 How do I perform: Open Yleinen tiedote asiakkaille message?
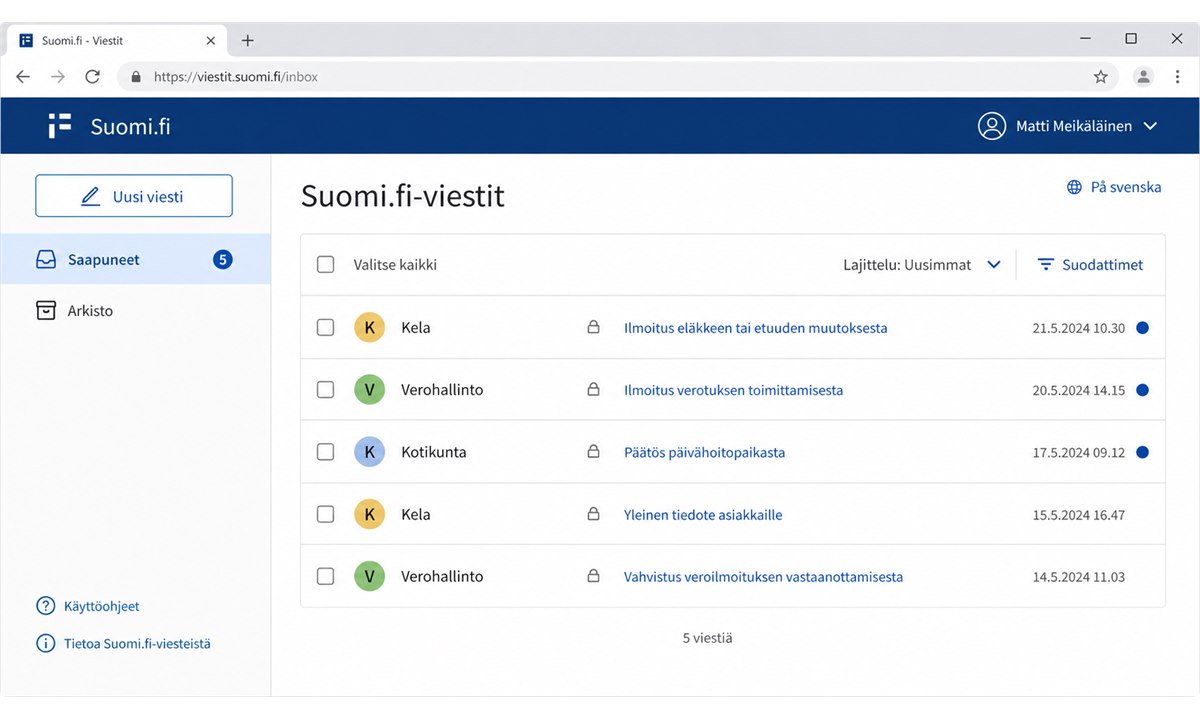coord(703,515)
